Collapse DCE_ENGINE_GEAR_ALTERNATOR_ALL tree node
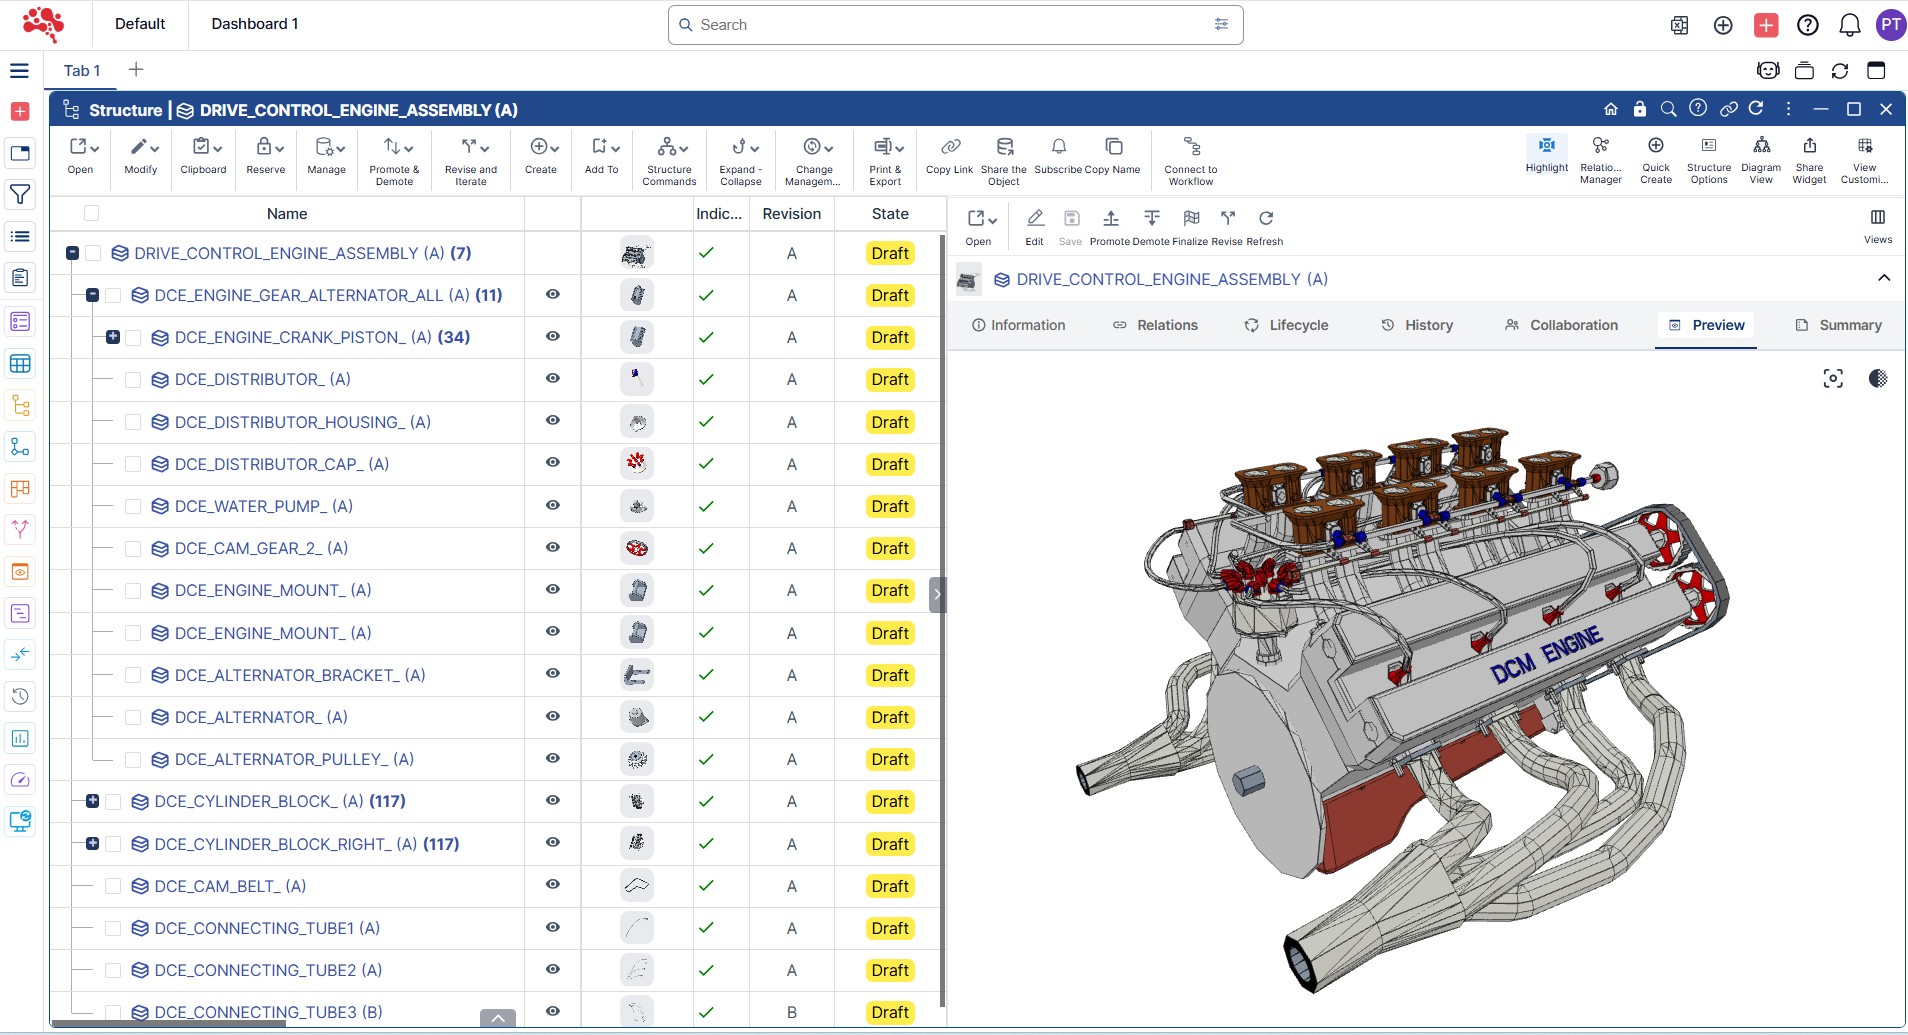Viewport: 1908px width, 1035px height. pyautogui.click(x=93, y=296)
